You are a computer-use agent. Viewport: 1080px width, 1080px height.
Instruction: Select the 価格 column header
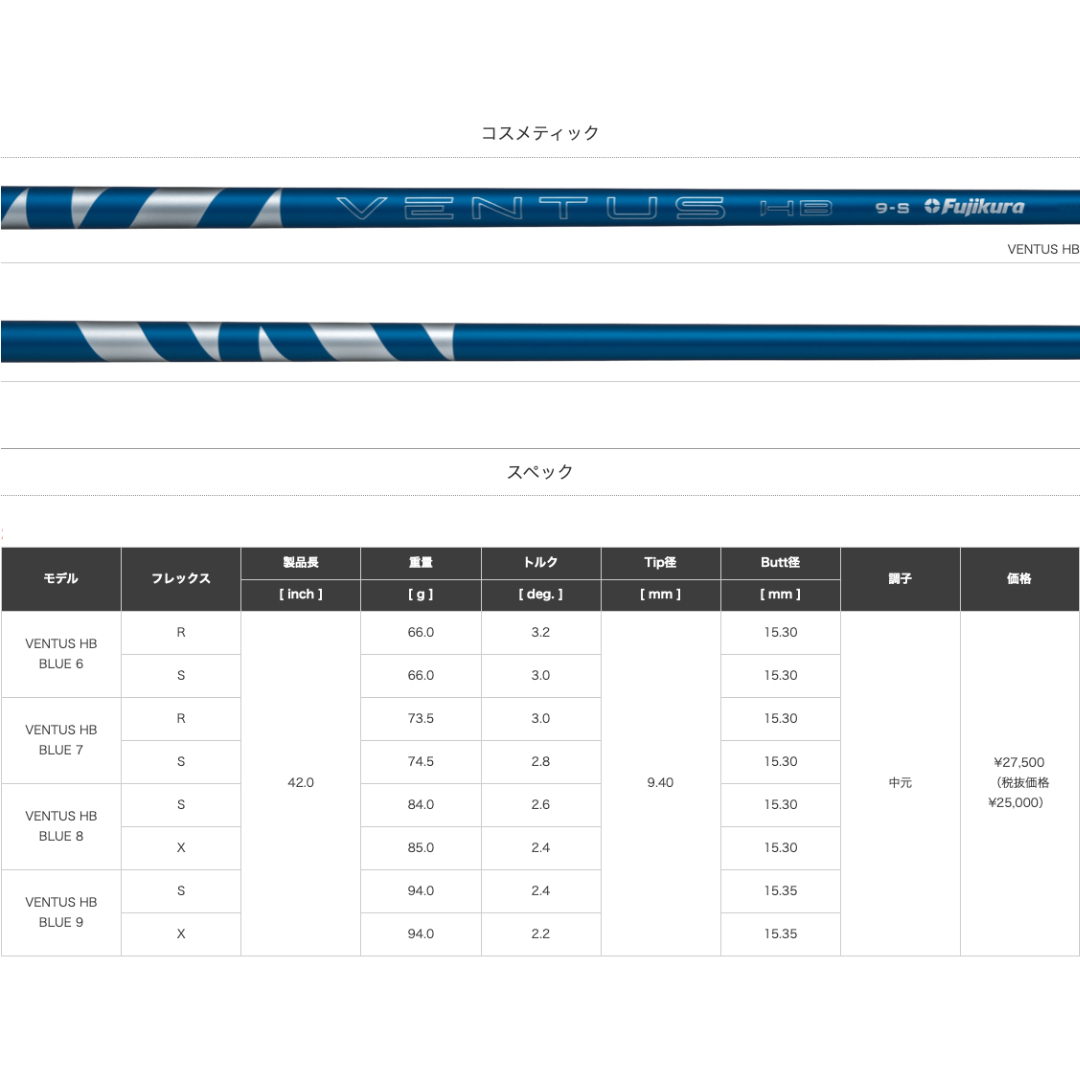[1019, 579]
